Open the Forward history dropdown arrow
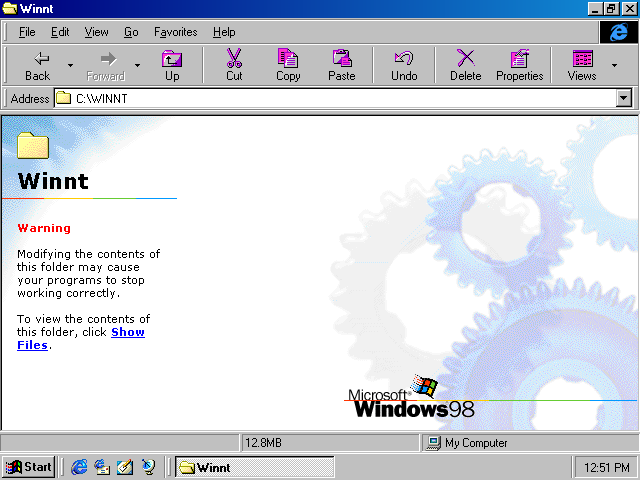The image size is (640, 480). [138, 65]
